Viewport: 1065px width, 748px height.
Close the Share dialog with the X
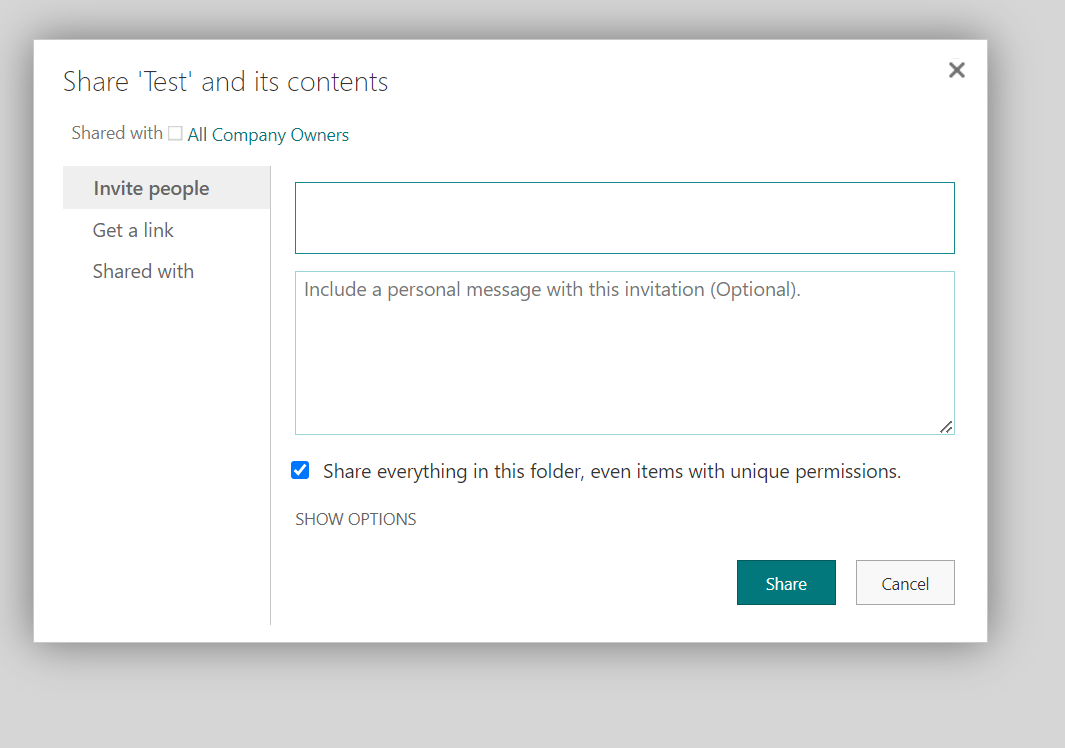957,70
